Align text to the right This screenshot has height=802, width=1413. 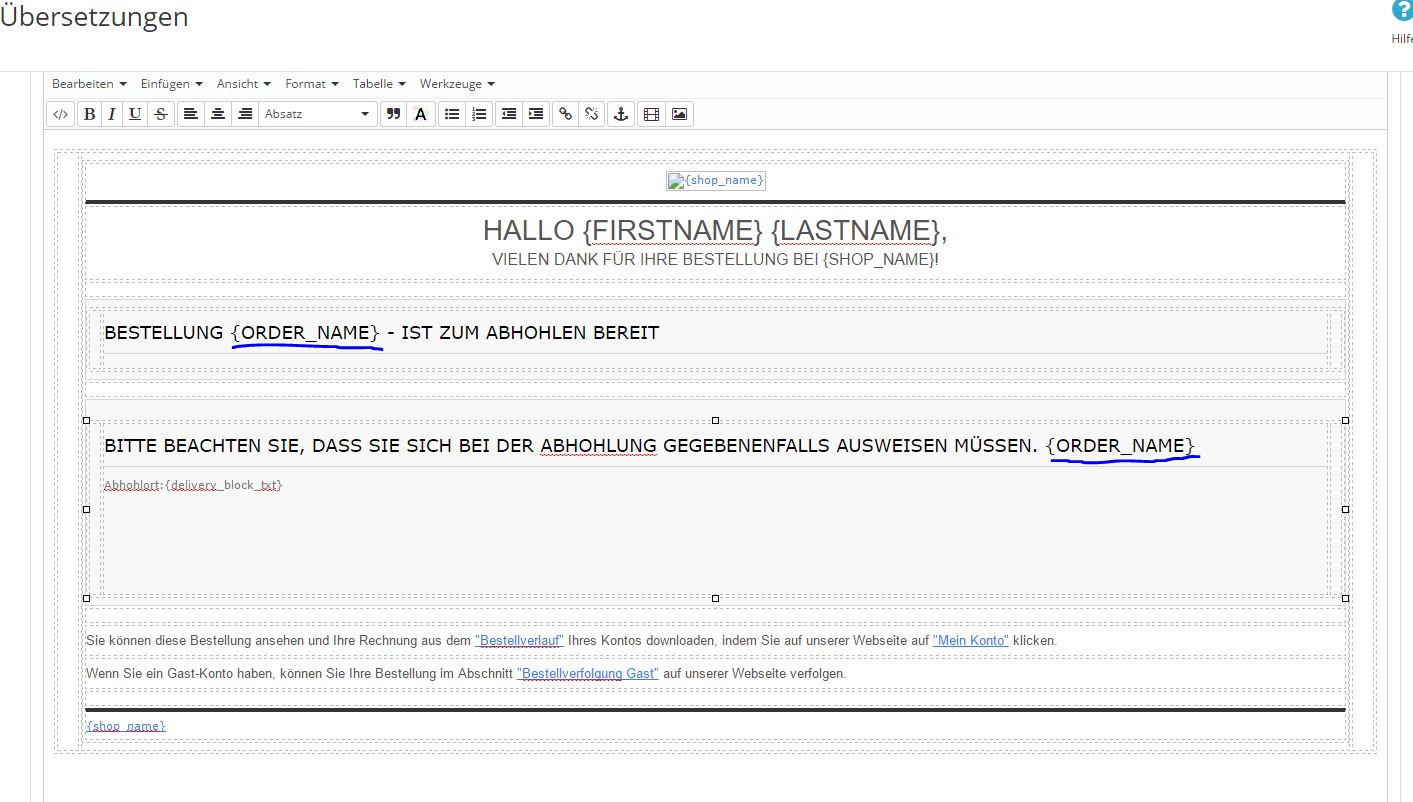(x=244, y=114)
